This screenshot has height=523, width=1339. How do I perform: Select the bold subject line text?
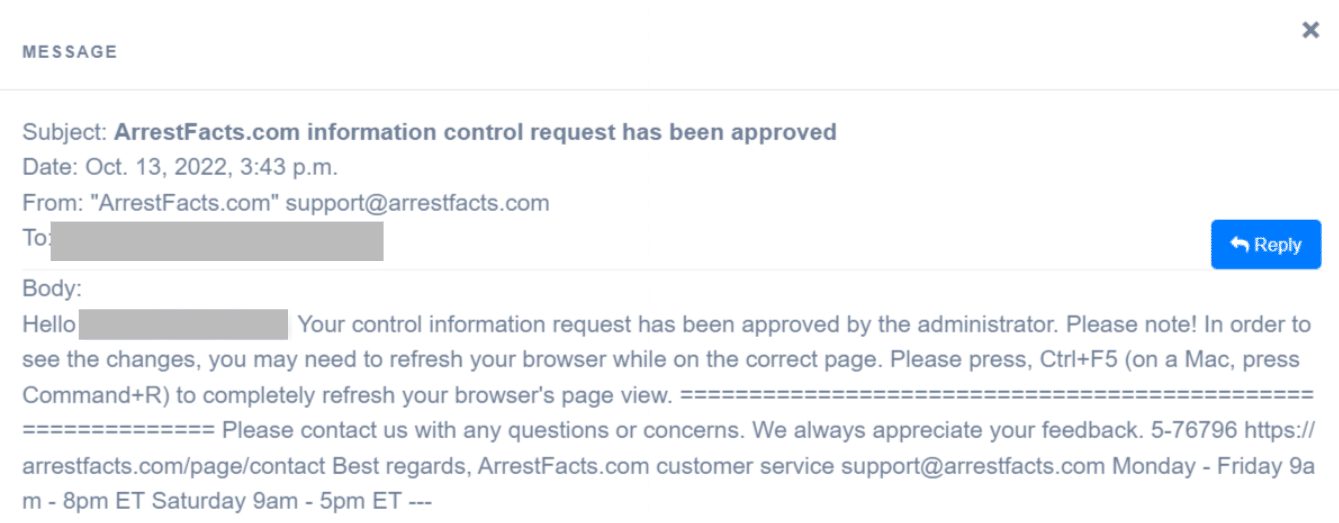tap(476, 132)
